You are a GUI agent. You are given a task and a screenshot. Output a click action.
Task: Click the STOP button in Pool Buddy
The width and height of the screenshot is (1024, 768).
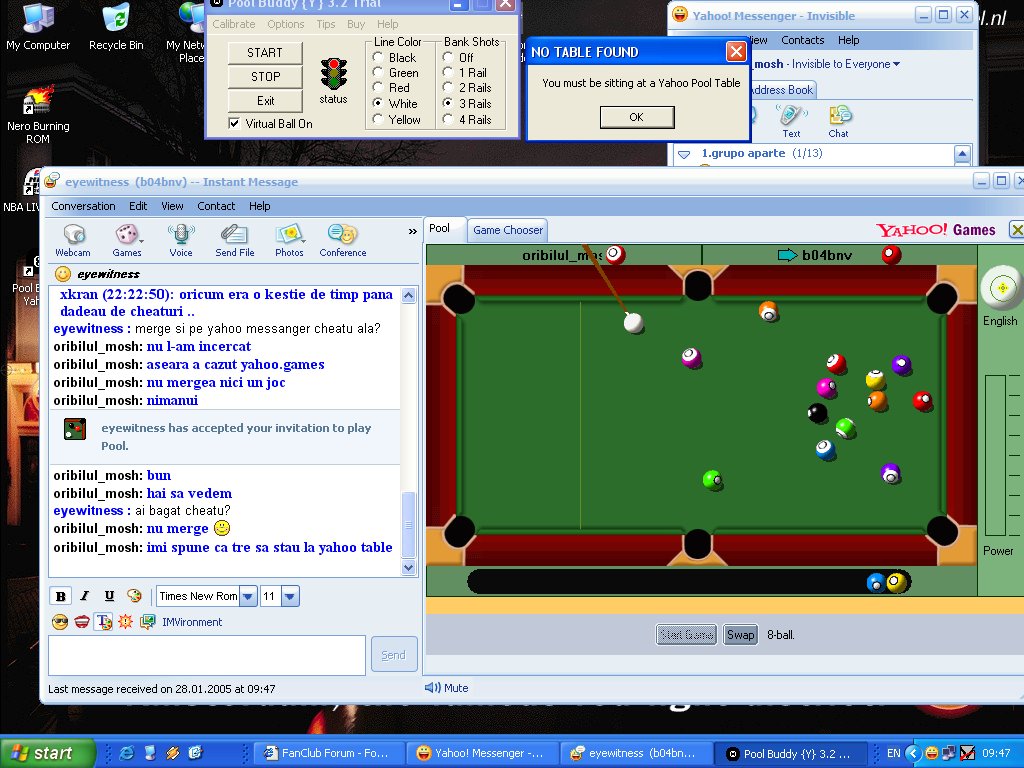point(265,76)
